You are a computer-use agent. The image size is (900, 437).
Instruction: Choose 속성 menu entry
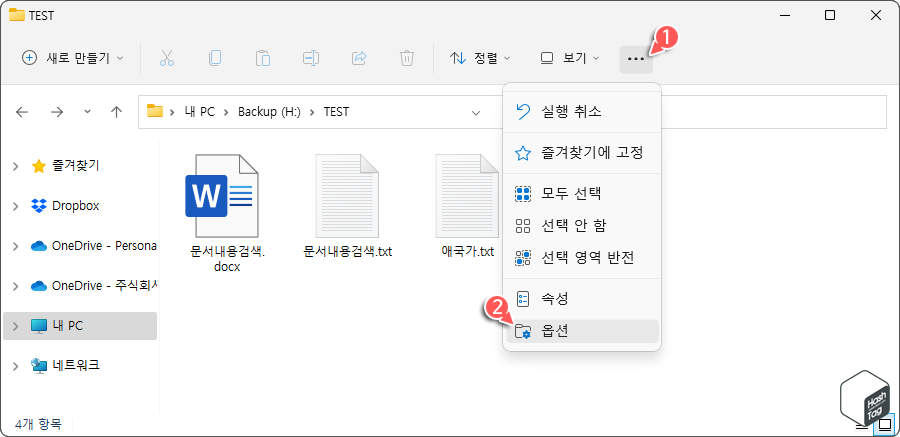582,299
